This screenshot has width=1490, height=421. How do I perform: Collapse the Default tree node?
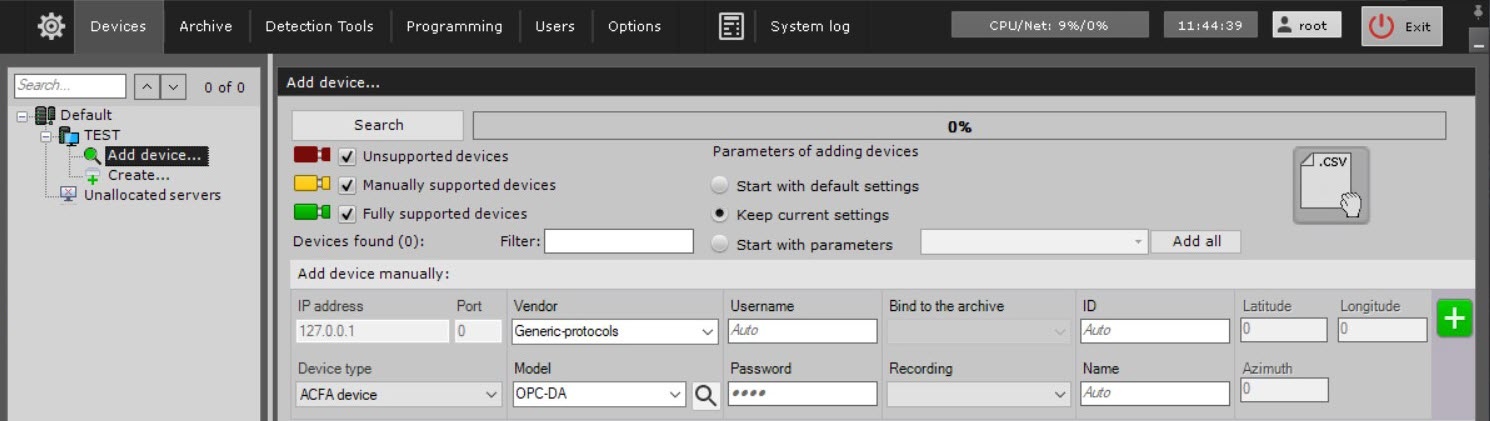point(22,115)
